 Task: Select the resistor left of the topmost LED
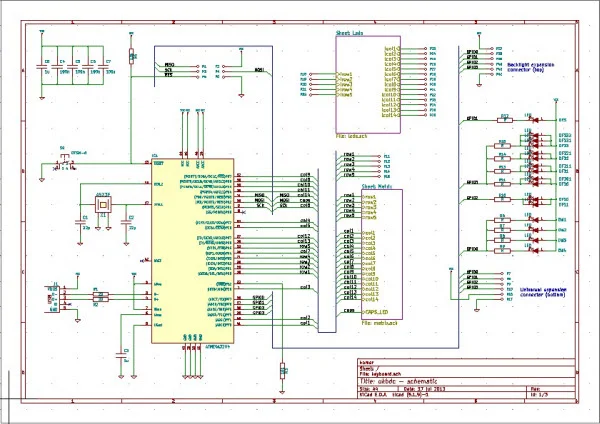pyautogui.click(x=503, y=120)
